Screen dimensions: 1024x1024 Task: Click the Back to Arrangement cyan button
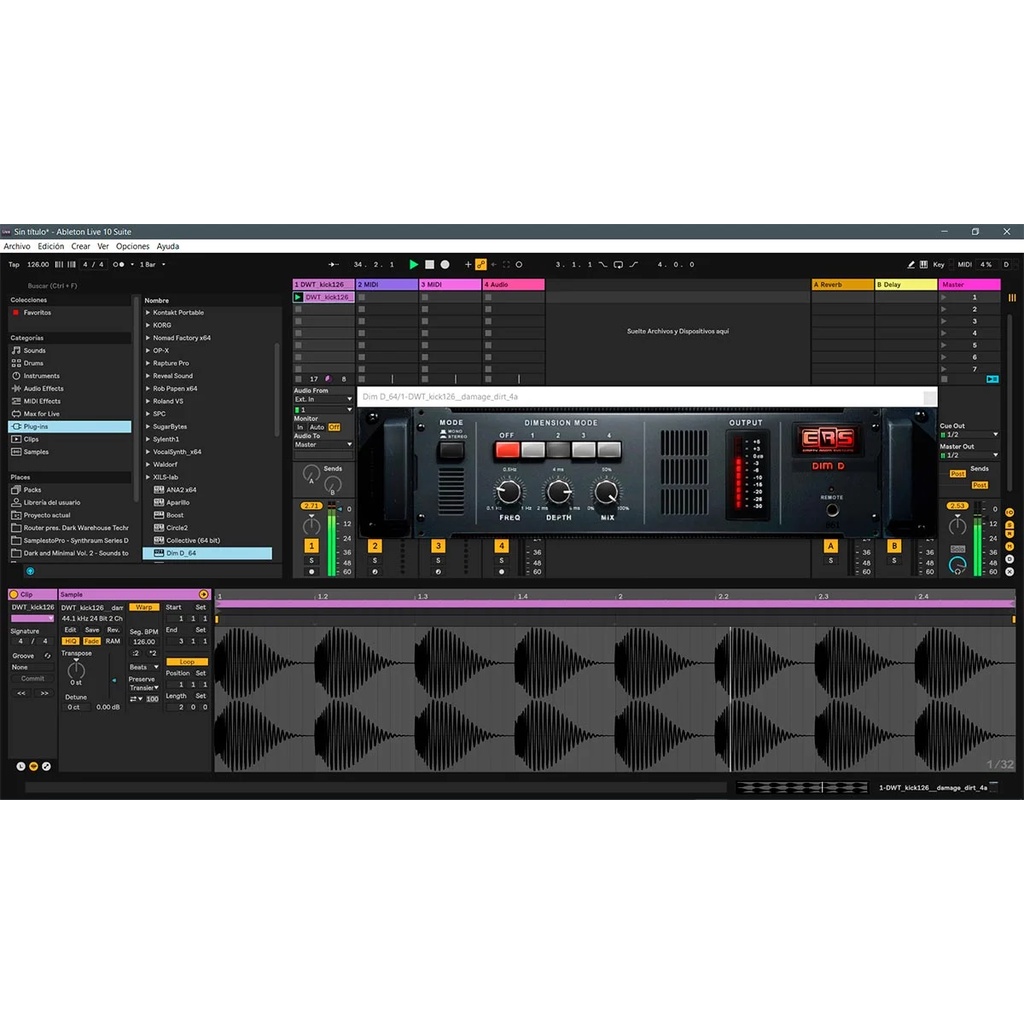992,379
